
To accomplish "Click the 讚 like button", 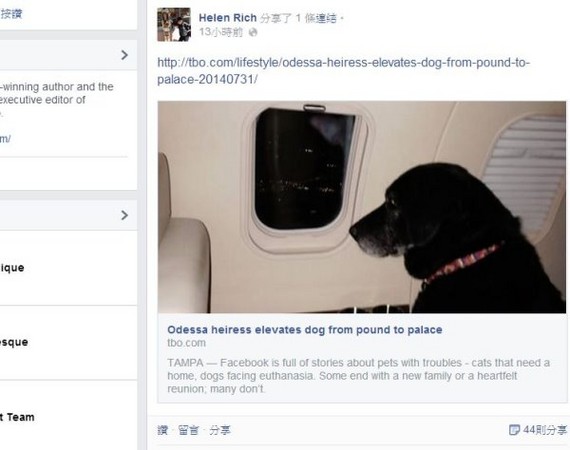I will tap(162, 430).
